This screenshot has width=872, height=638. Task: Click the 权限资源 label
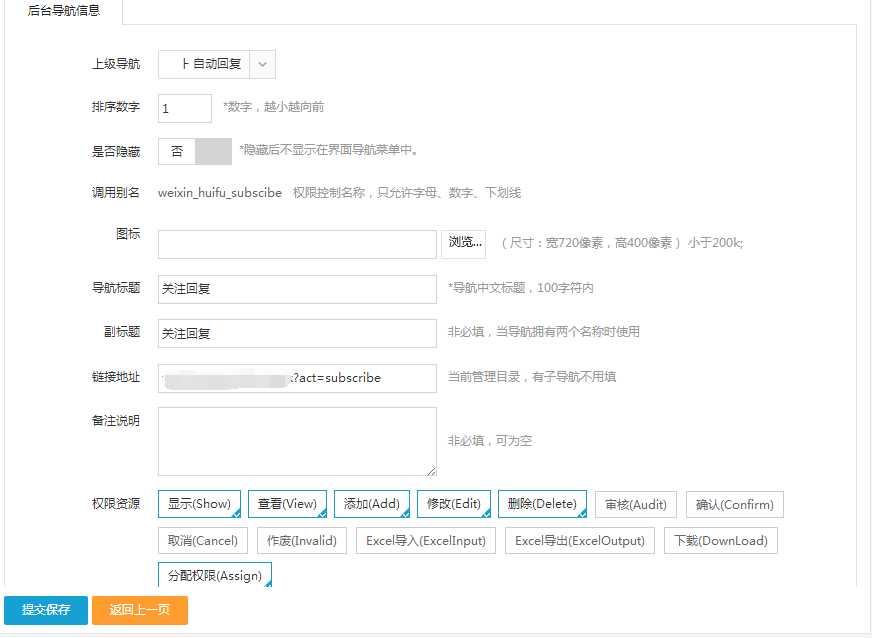tap(116, 504)
